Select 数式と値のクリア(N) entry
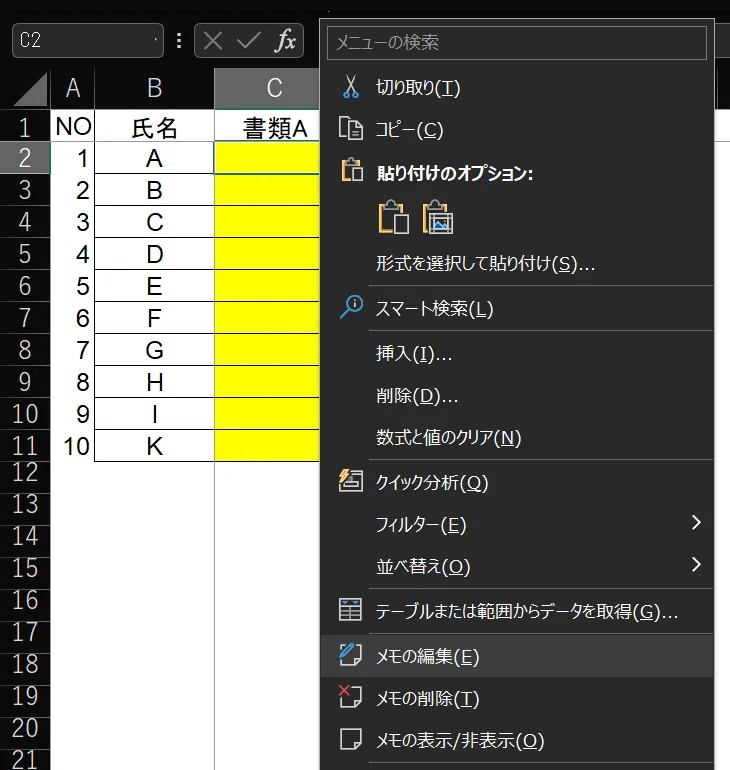Viewport: 730px width, 770px height. pyautogui.click(x=517, y=437)
